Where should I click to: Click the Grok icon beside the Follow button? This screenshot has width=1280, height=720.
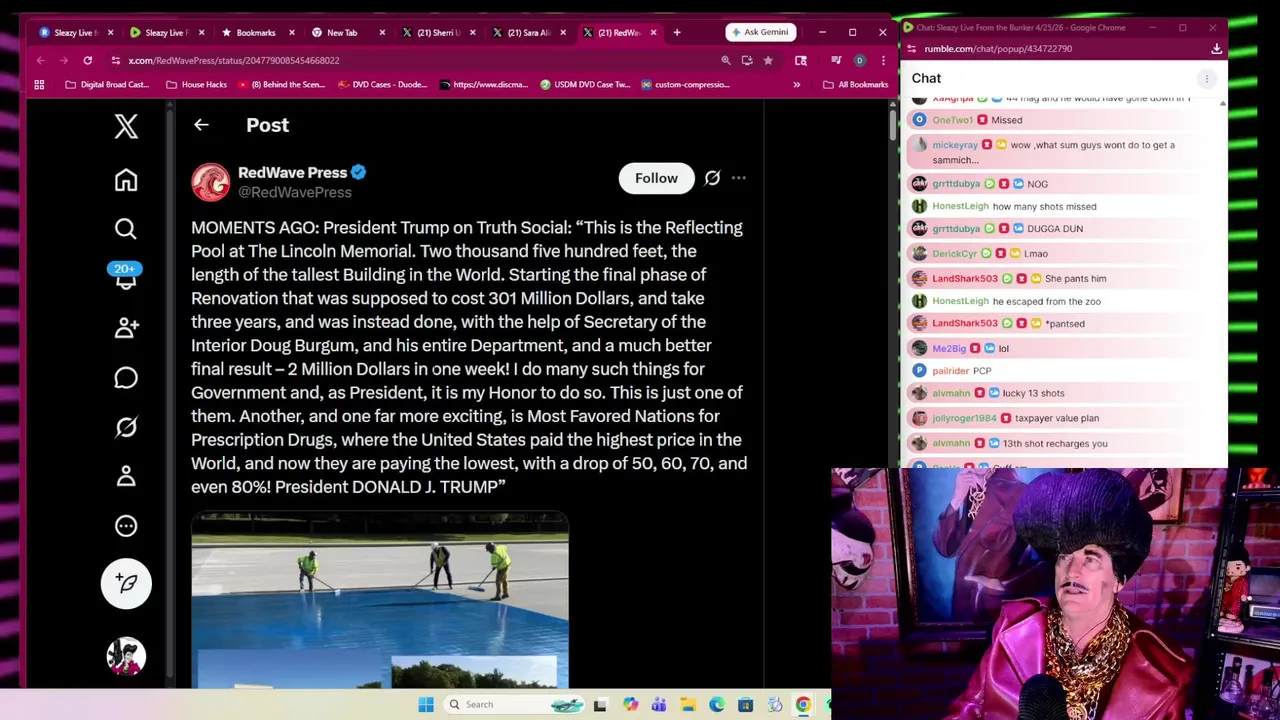point(712,178)
